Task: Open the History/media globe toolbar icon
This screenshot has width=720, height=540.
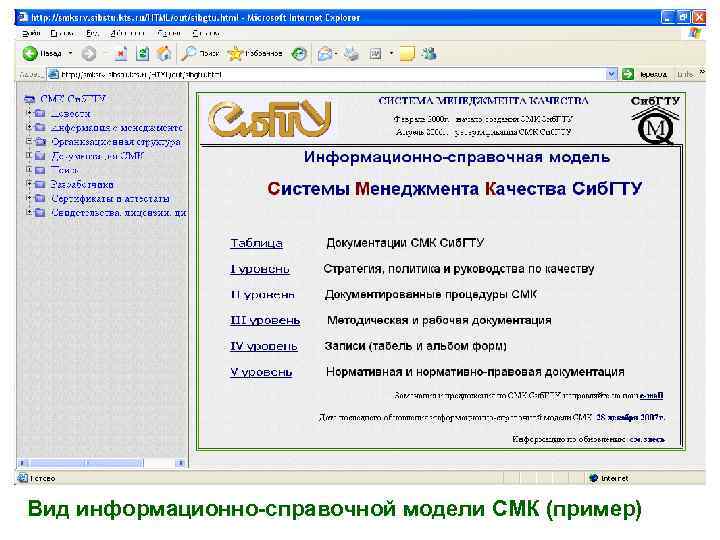Action: pyautogui.click(x=299, y=54)
